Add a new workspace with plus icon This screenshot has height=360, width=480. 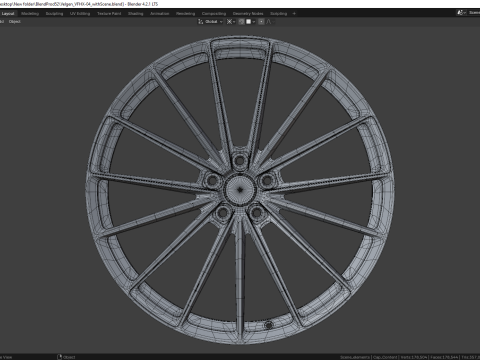pyautogui.click(x=294, y=14)
